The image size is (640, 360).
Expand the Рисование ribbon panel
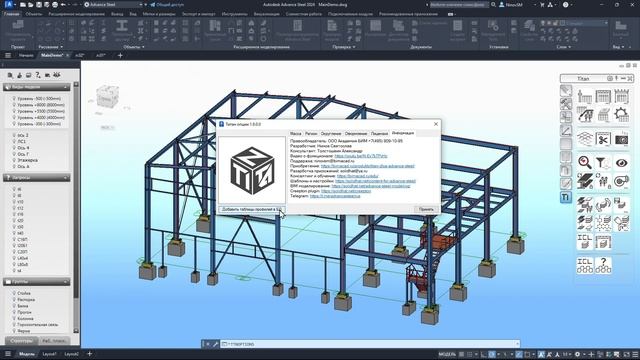click(x=51, y=47)
